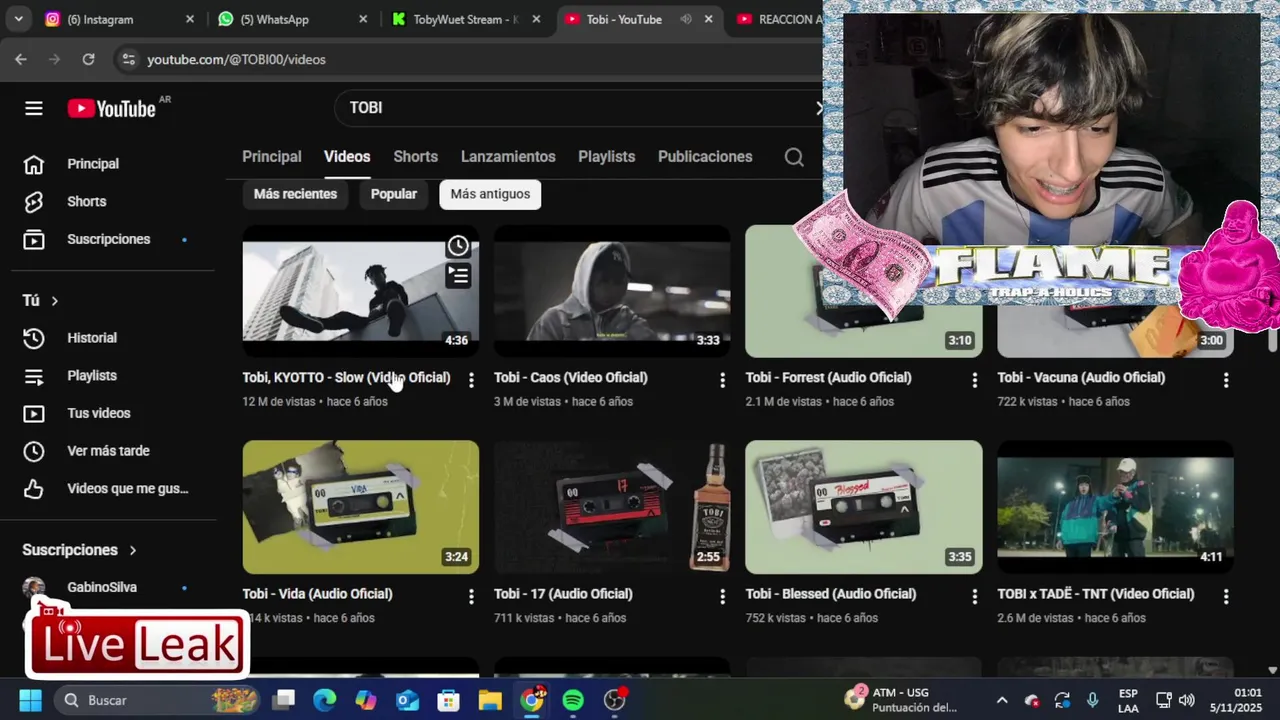Open options menu for Tobi - Caos
Screen dimensions: 1280x720
click(x=722, y=380)
